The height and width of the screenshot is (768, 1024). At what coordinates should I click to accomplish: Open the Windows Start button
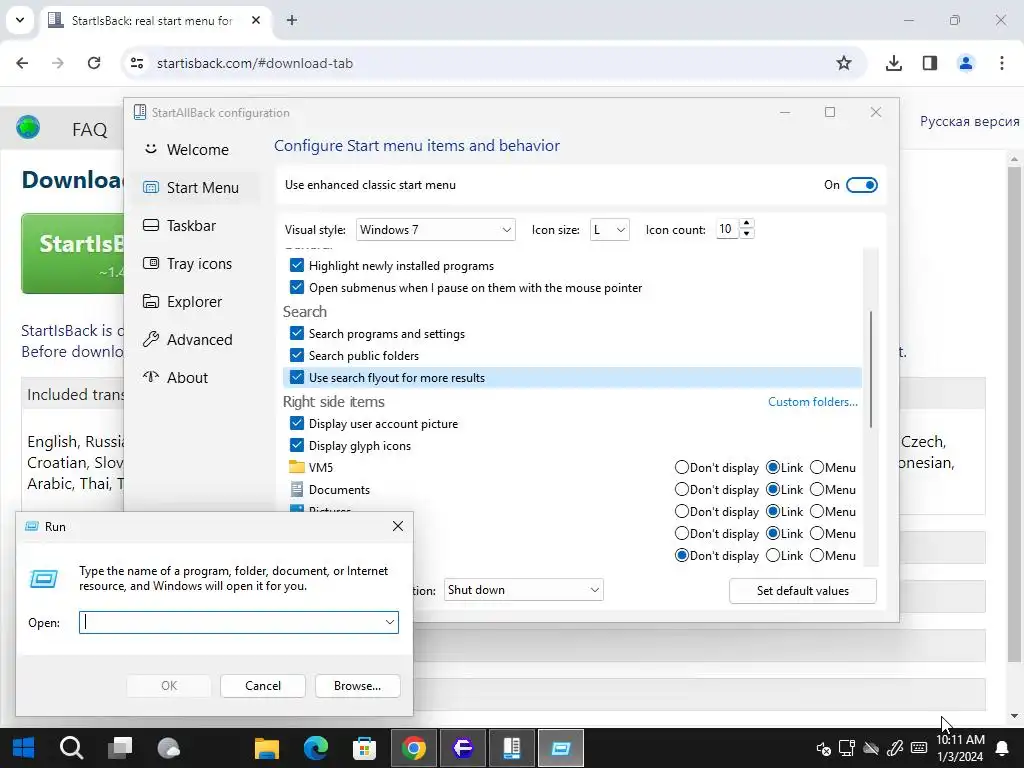coord(23,748)
